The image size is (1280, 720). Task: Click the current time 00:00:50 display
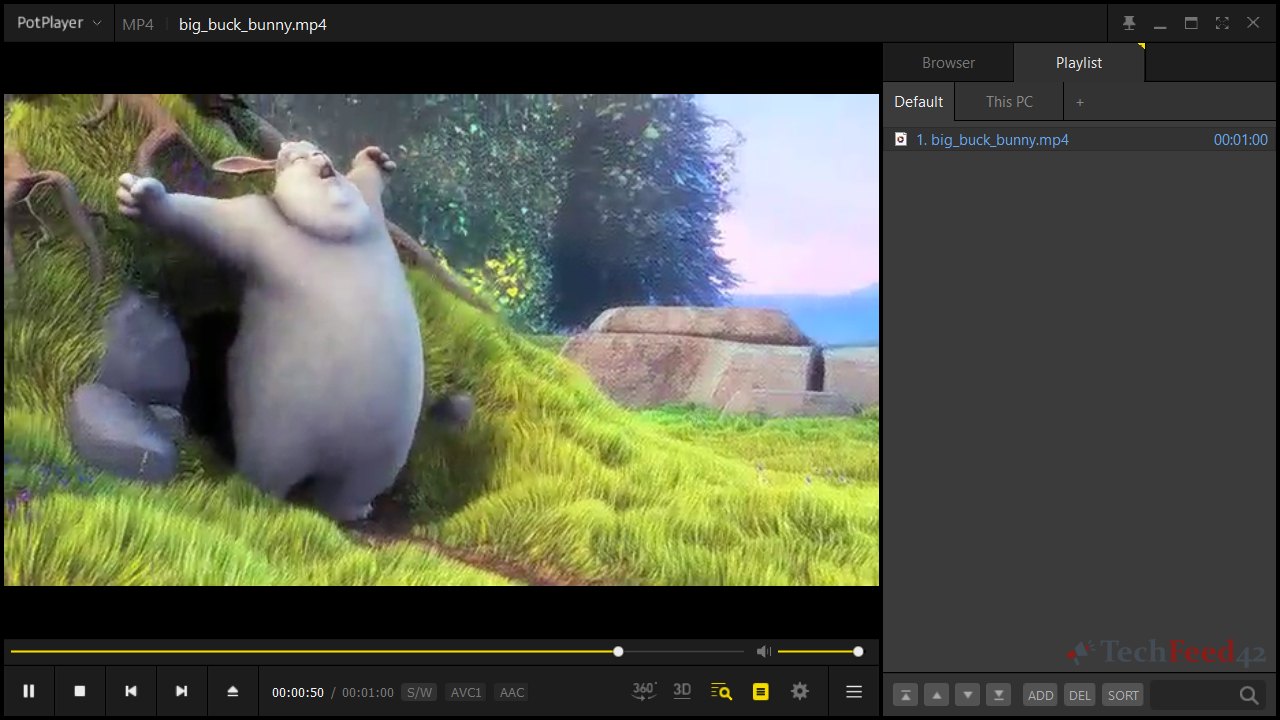[298, 692]
